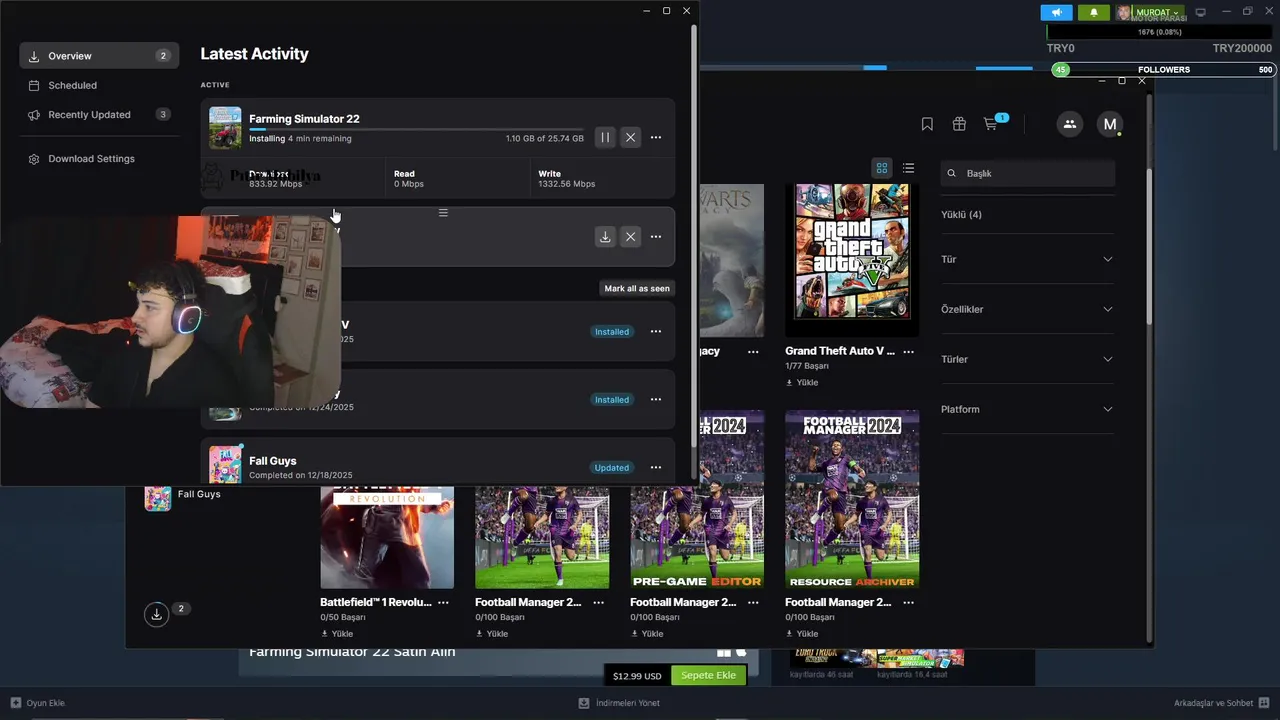Click the Updated badge for Fall Guys
The width and height of the screenshot is (1280, 720).
click(612, 467)
